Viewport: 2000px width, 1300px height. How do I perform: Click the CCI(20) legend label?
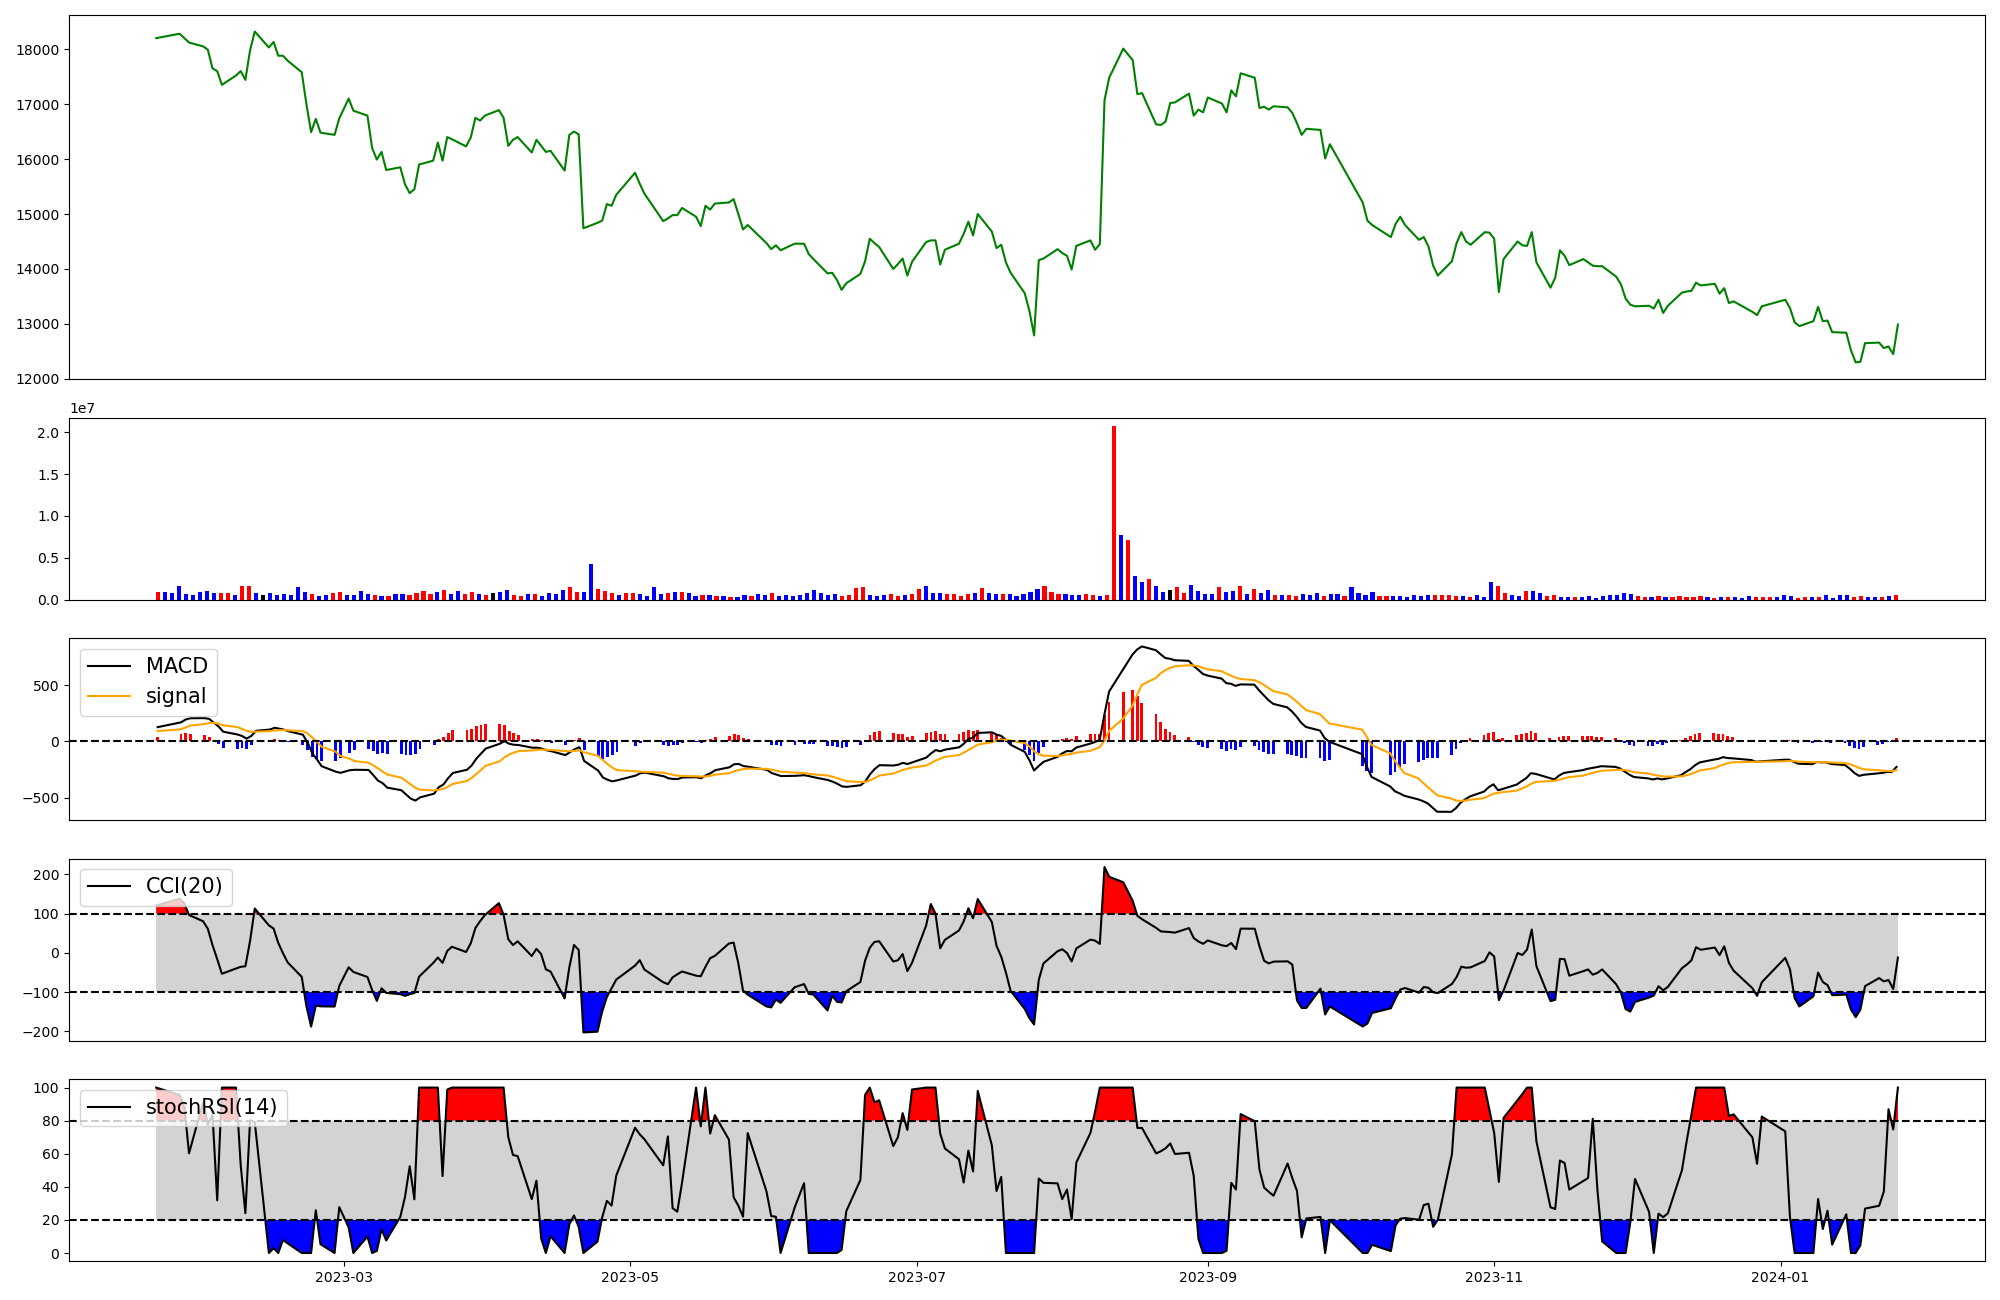[x=184, y=886]
